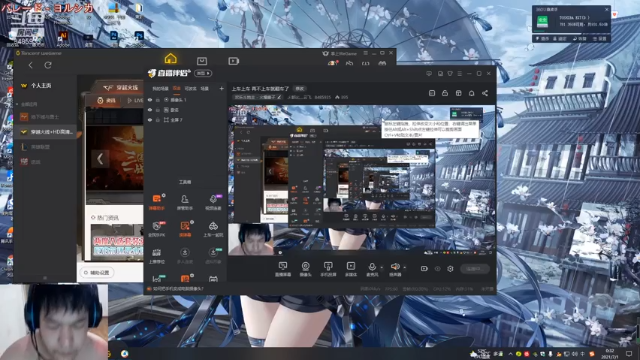The width and height of the screenshot is (640, 360).
Task: Open streaming settings gear
Action: point(450,269)
